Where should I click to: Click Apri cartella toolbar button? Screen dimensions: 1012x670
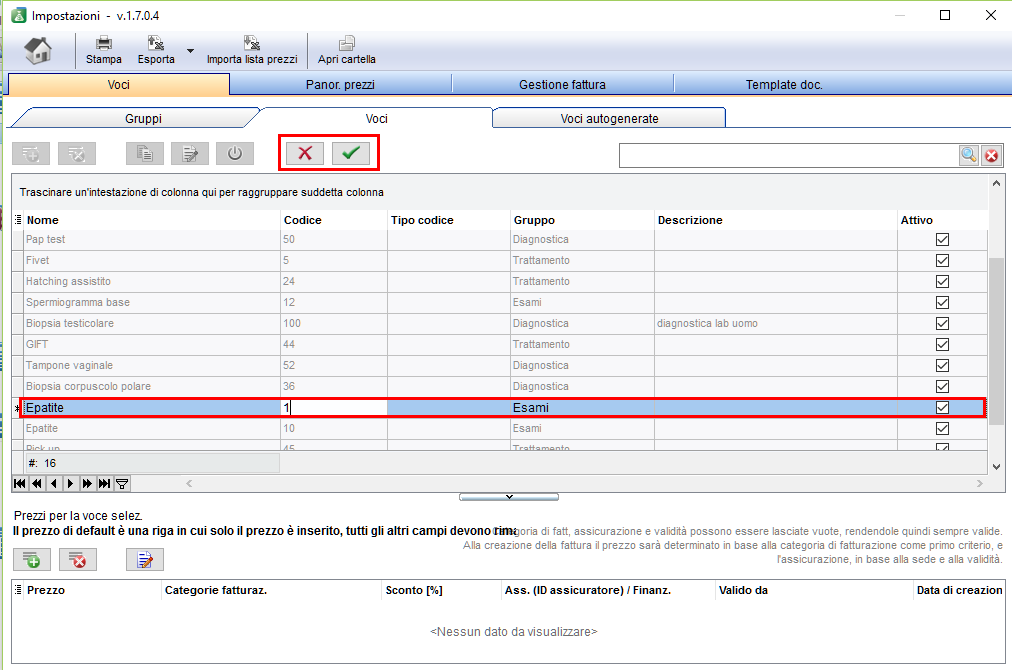[x=347, y=50]
